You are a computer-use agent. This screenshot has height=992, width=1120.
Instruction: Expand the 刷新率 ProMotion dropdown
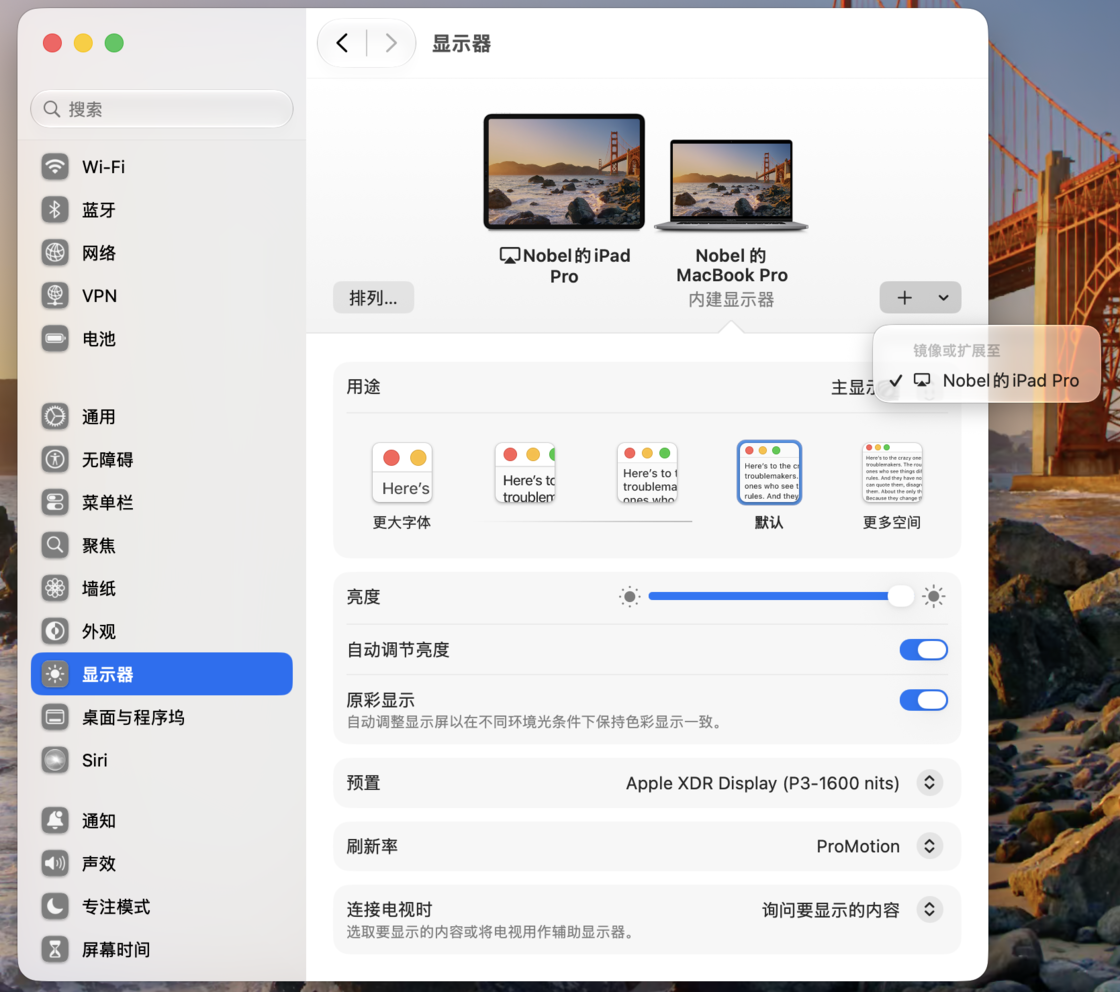click(929, 846)
